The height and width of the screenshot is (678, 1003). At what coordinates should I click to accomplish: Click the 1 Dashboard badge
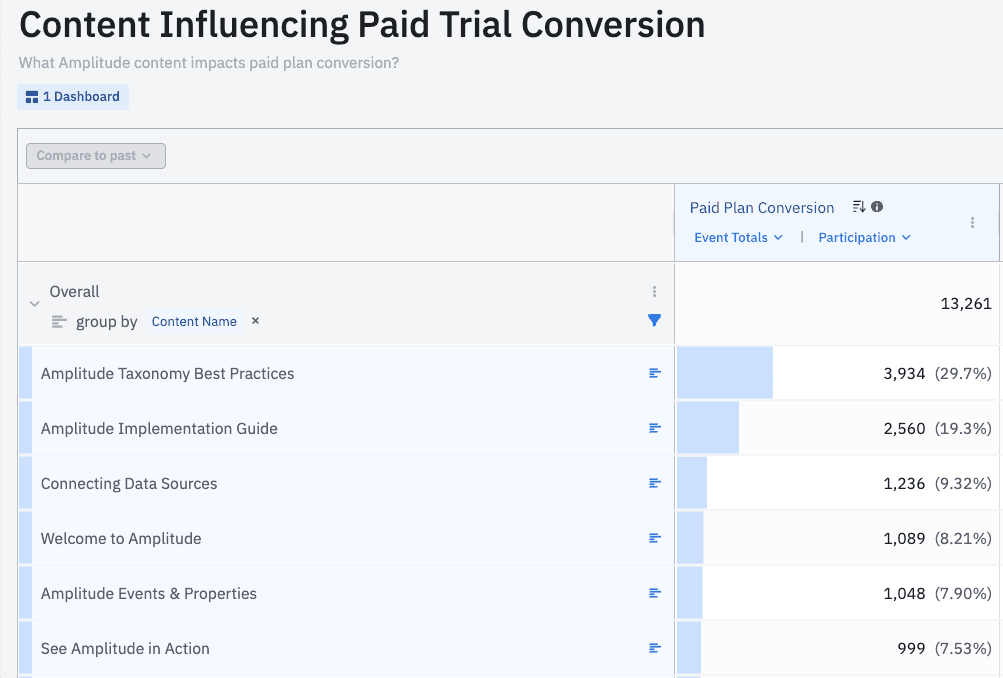tap(73, 97)
